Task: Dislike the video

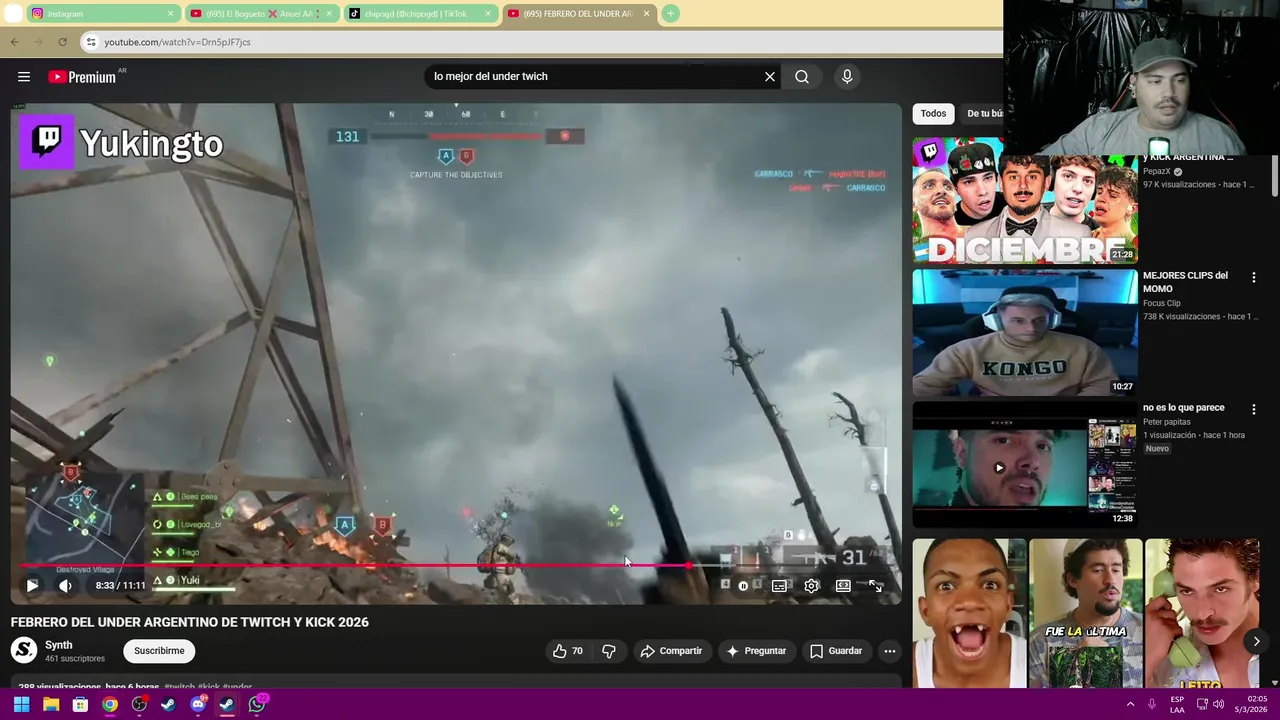Action: pos(609,651)
